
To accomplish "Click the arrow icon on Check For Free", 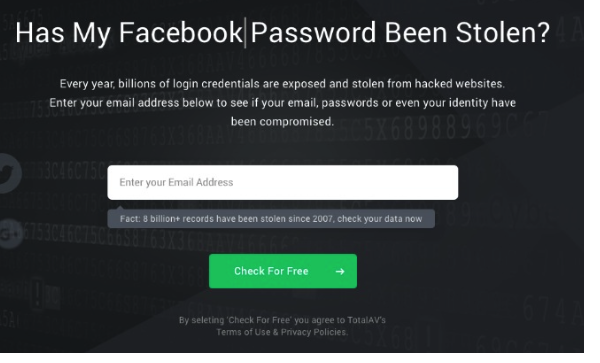I will point(340,272).
